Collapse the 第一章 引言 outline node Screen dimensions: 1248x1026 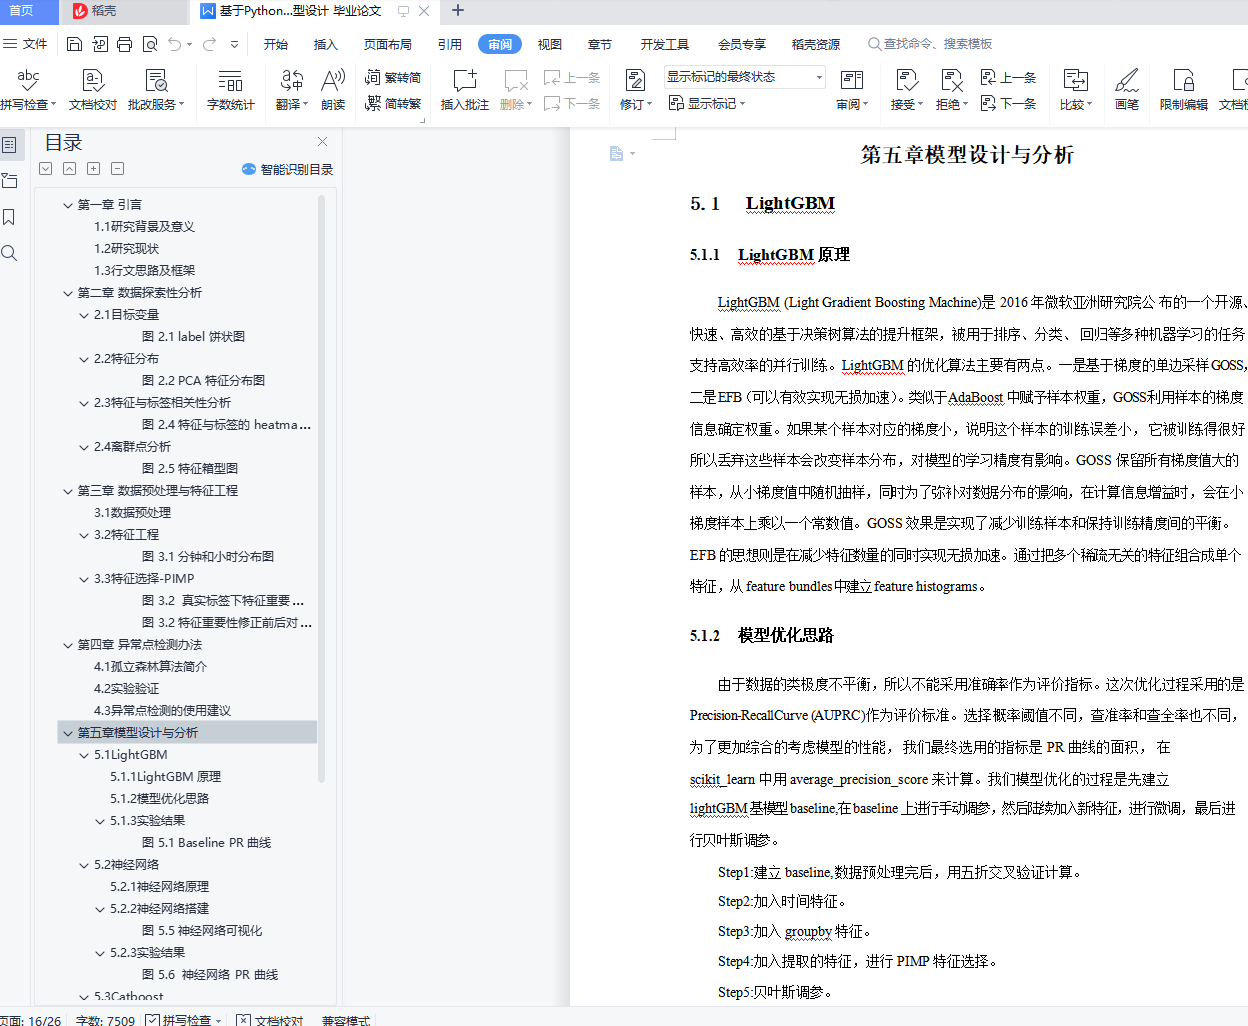tap(68, 205)
